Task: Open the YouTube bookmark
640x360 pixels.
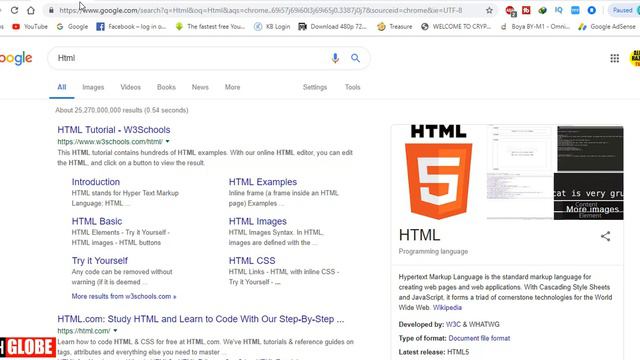Action: pyautogui.click(x=30, y=27)
